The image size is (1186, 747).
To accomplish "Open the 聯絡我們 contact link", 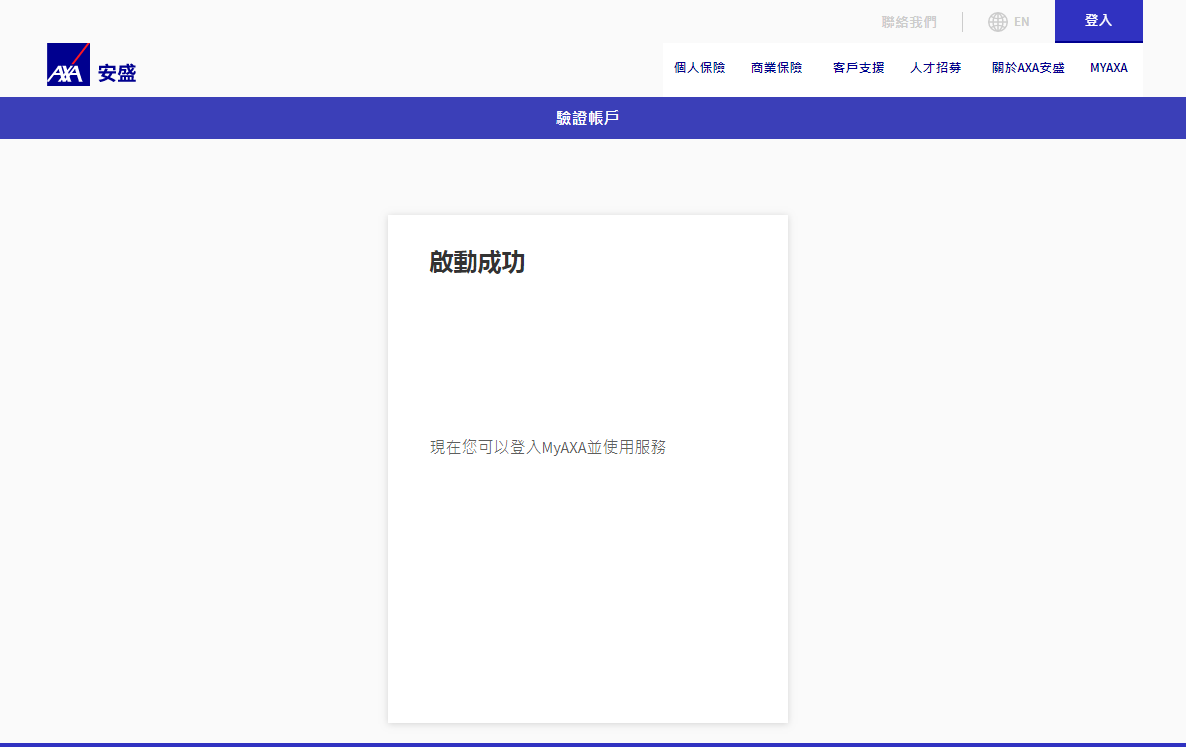I will pyautogui.click(x=908, y=22).
